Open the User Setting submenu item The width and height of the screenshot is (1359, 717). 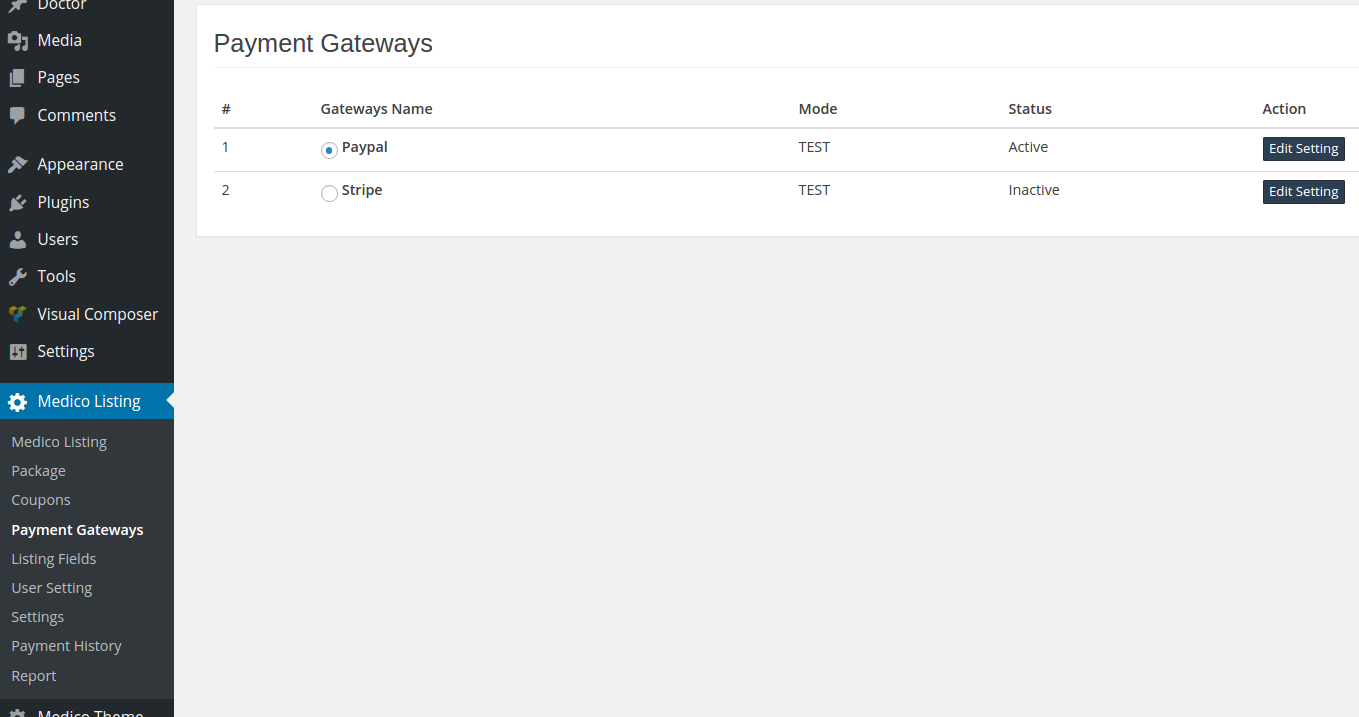pyautogui.click(x=52, y=588)
